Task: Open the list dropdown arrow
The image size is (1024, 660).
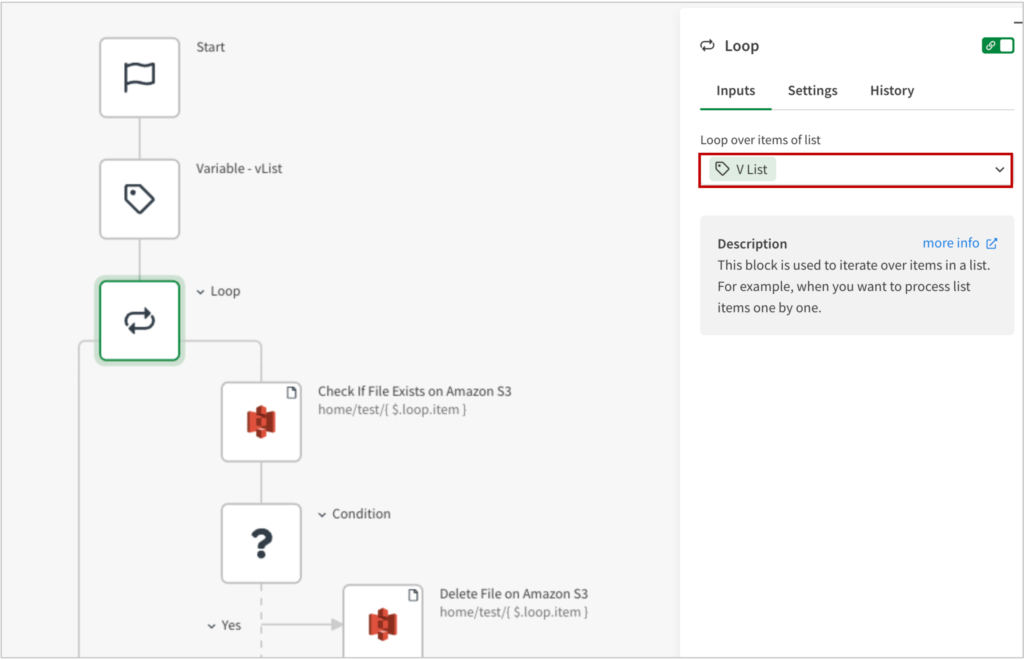Action: click(x=999, y=170)
